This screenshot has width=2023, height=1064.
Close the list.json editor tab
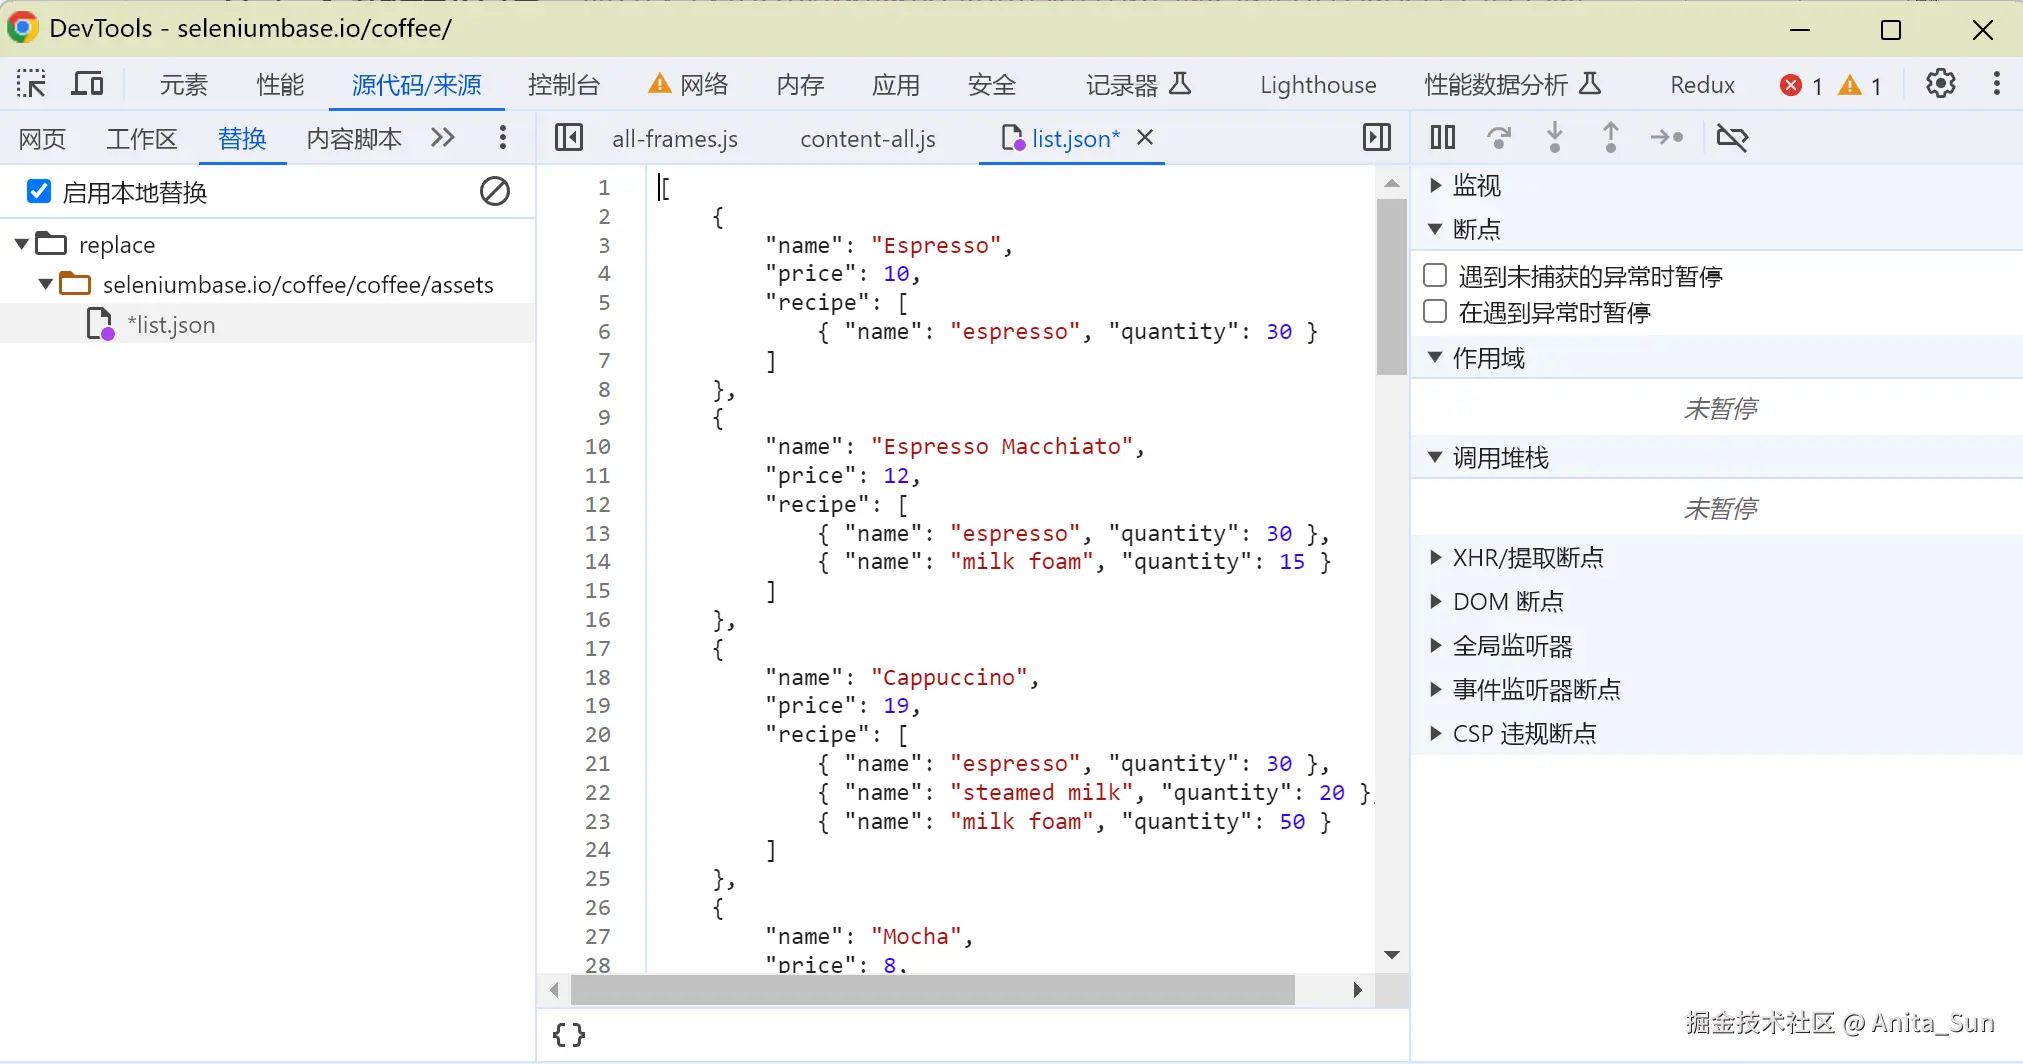[1146, 138]
